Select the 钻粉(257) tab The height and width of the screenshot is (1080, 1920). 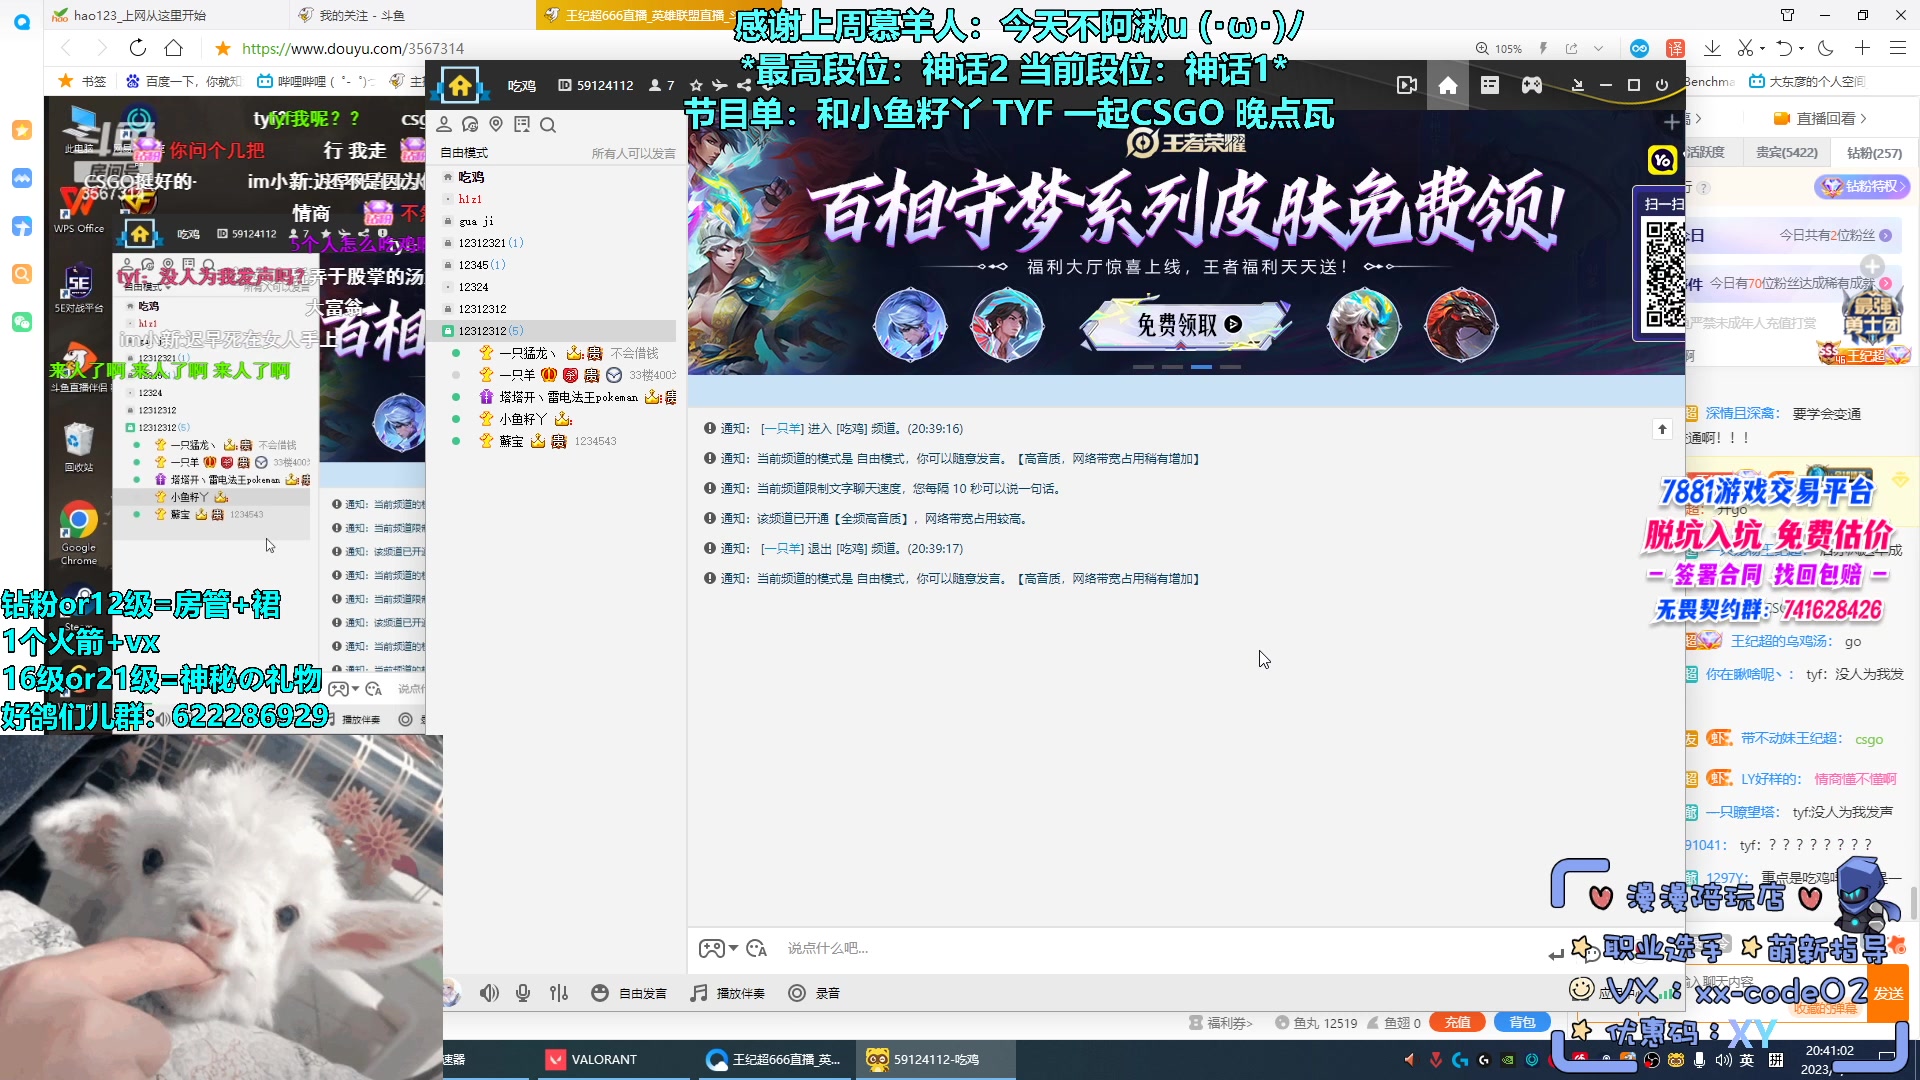pos(1874,152)
